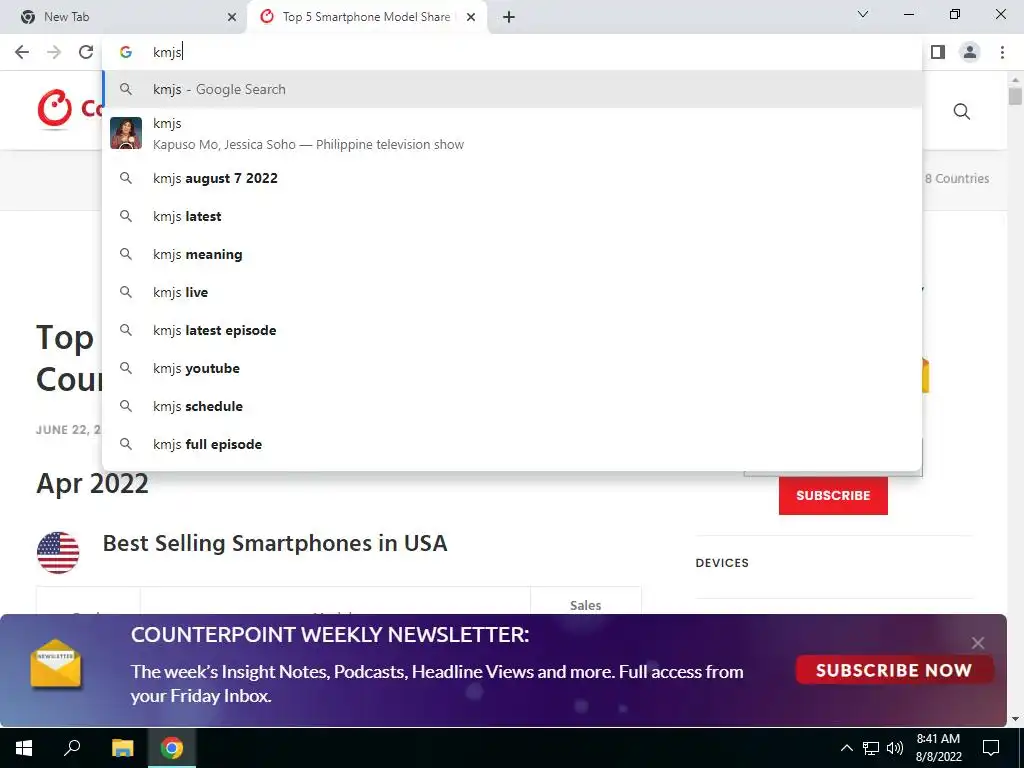Open the network tray icon
Image resolution: width=1024 pixels, height=768 pixels.
[871, 748]
